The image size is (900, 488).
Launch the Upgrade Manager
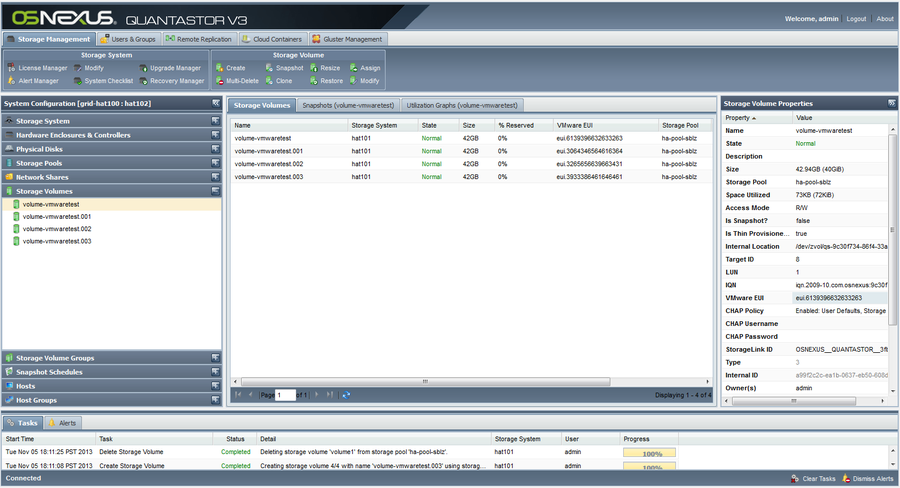click(170, 68)
